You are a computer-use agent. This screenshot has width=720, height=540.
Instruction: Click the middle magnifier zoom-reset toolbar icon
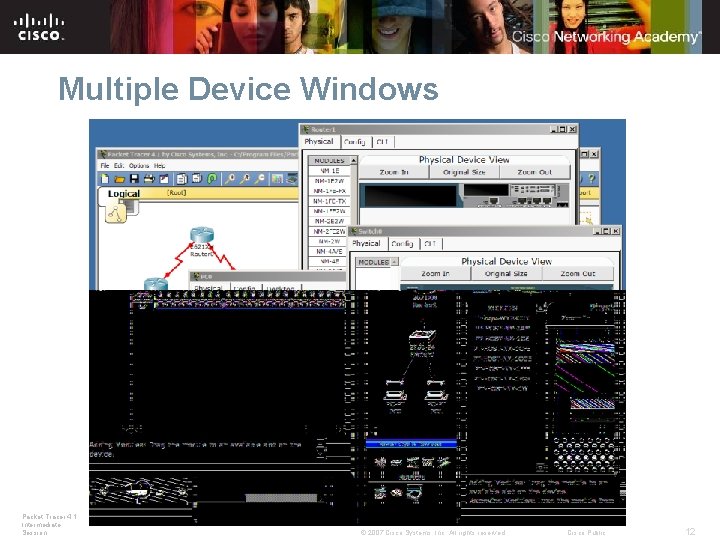tap(245, 179)
